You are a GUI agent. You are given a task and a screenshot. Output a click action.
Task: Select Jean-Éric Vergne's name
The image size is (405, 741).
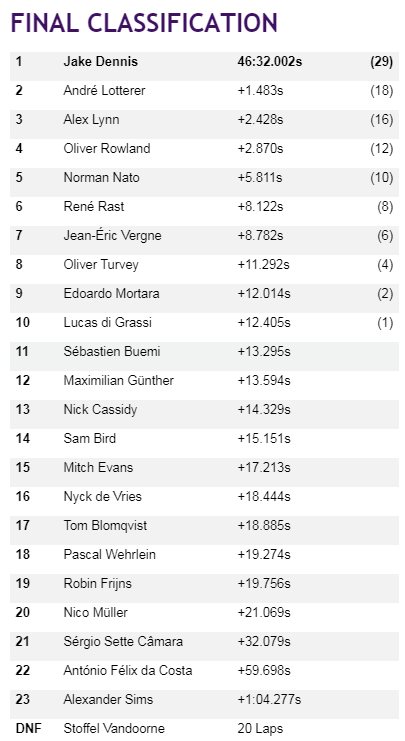112,235
